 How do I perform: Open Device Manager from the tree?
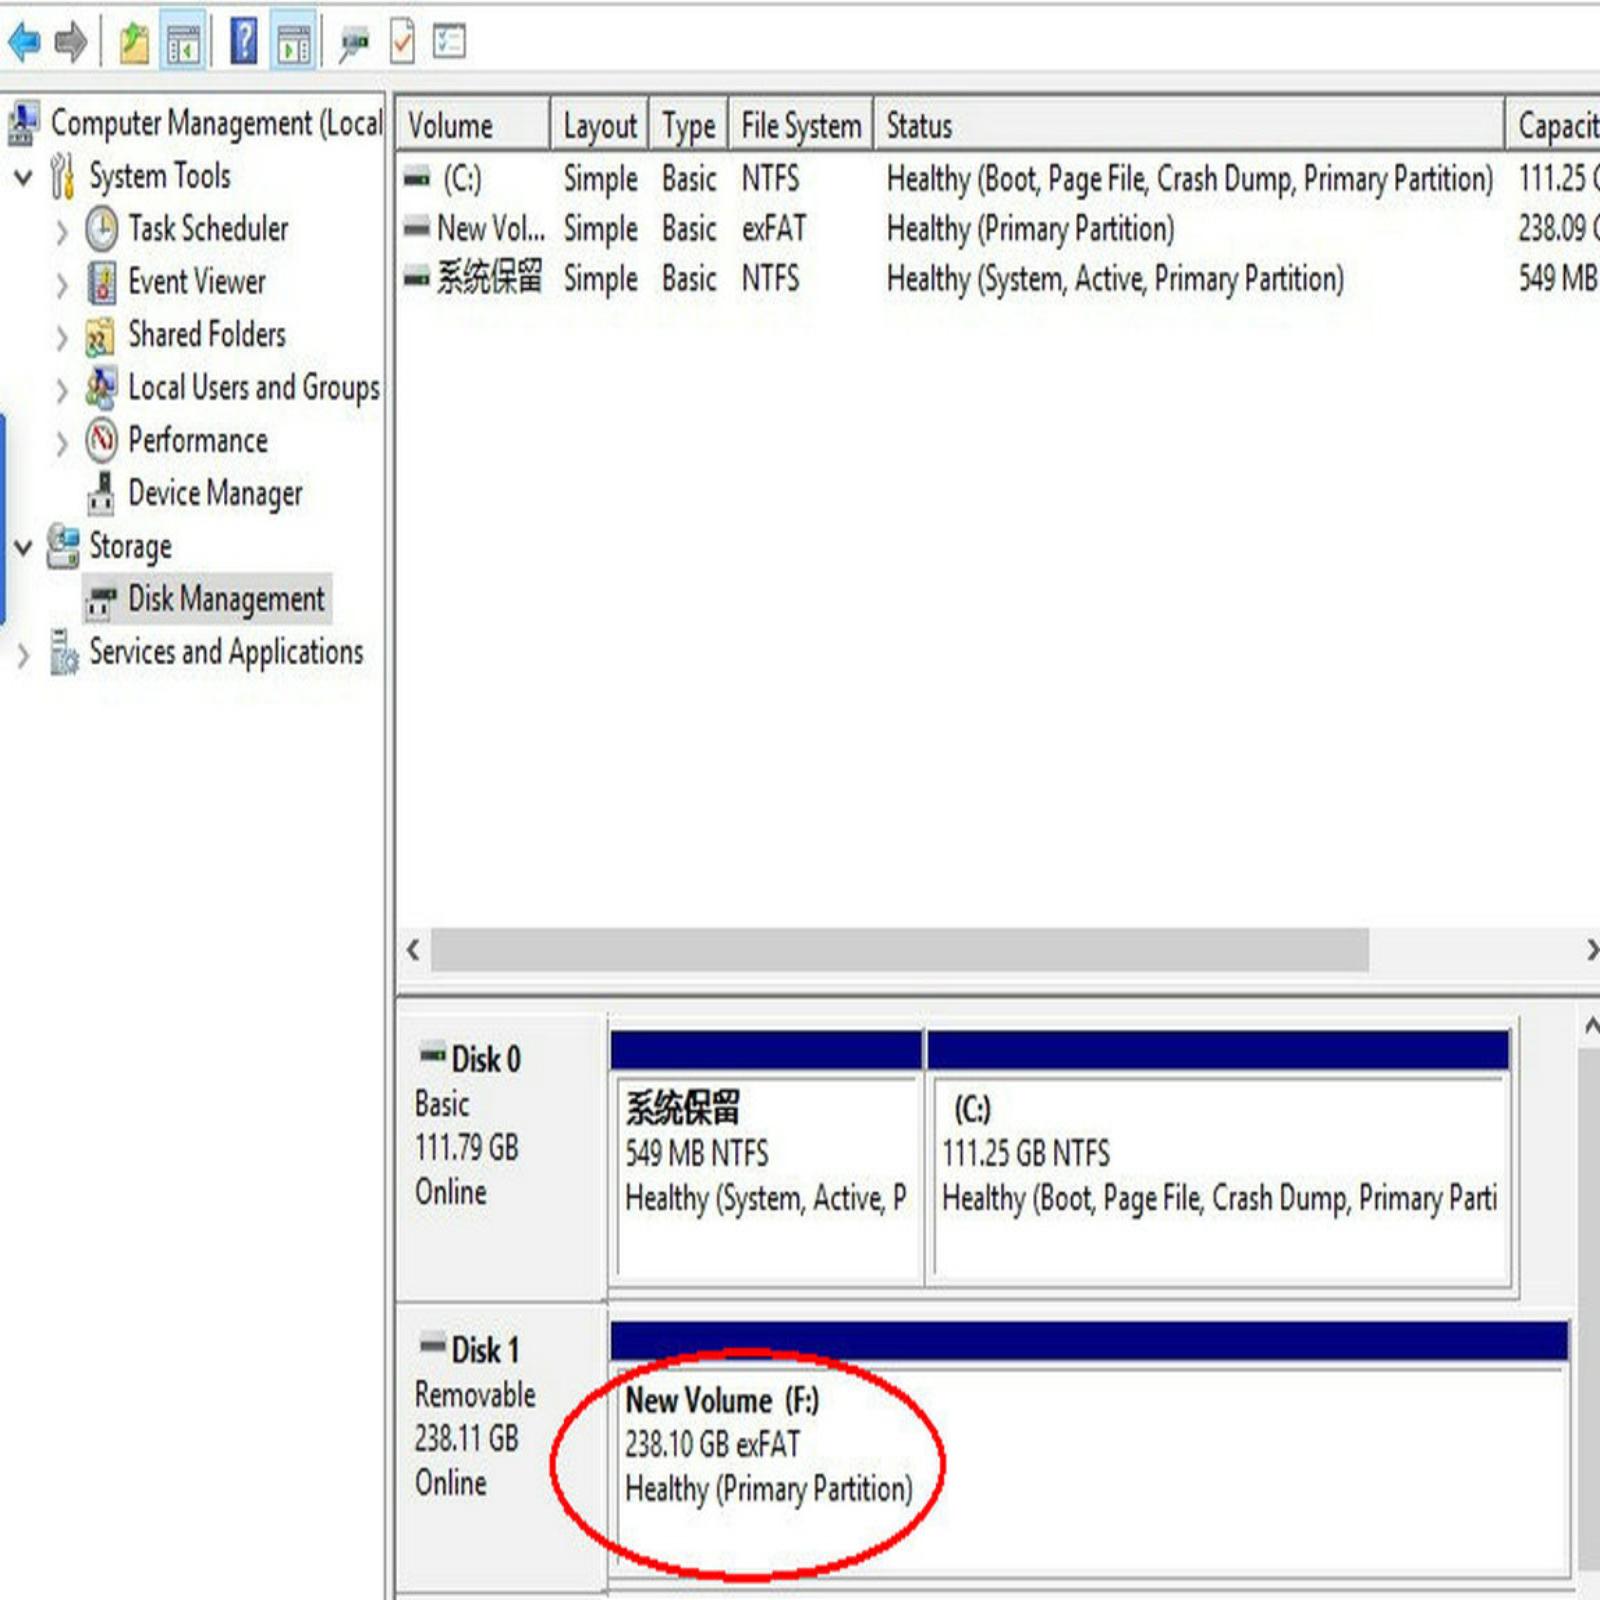coord(214,493)
